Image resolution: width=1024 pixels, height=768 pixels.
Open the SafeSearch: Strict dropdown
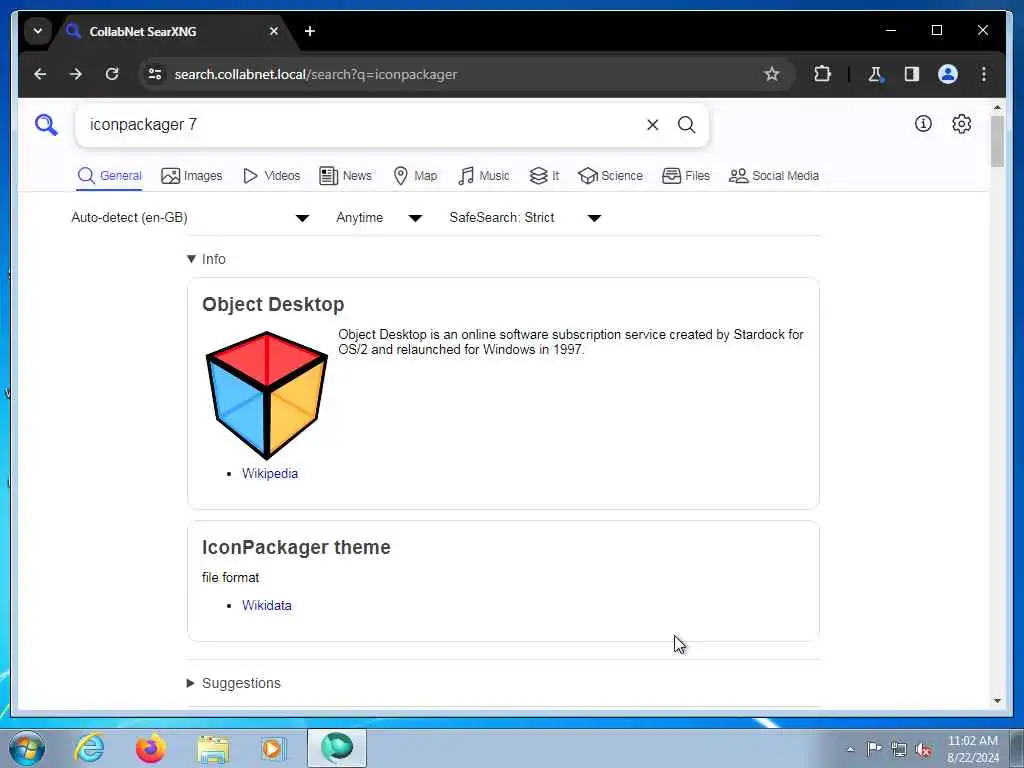click(525, 217)
